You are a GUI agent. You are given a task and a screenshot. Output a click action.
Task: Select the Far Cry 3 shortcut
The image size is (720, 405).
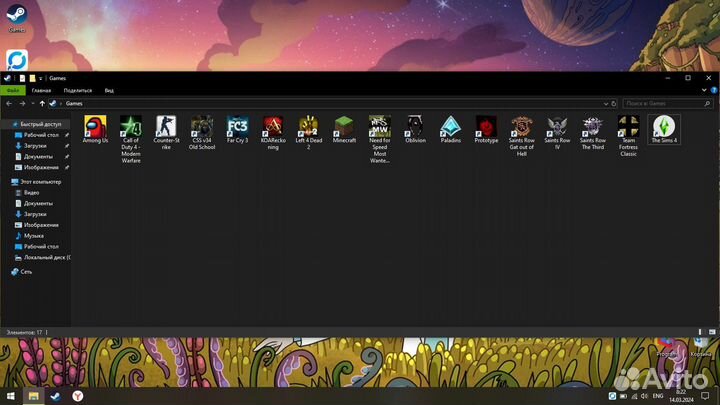coord(237,129)
